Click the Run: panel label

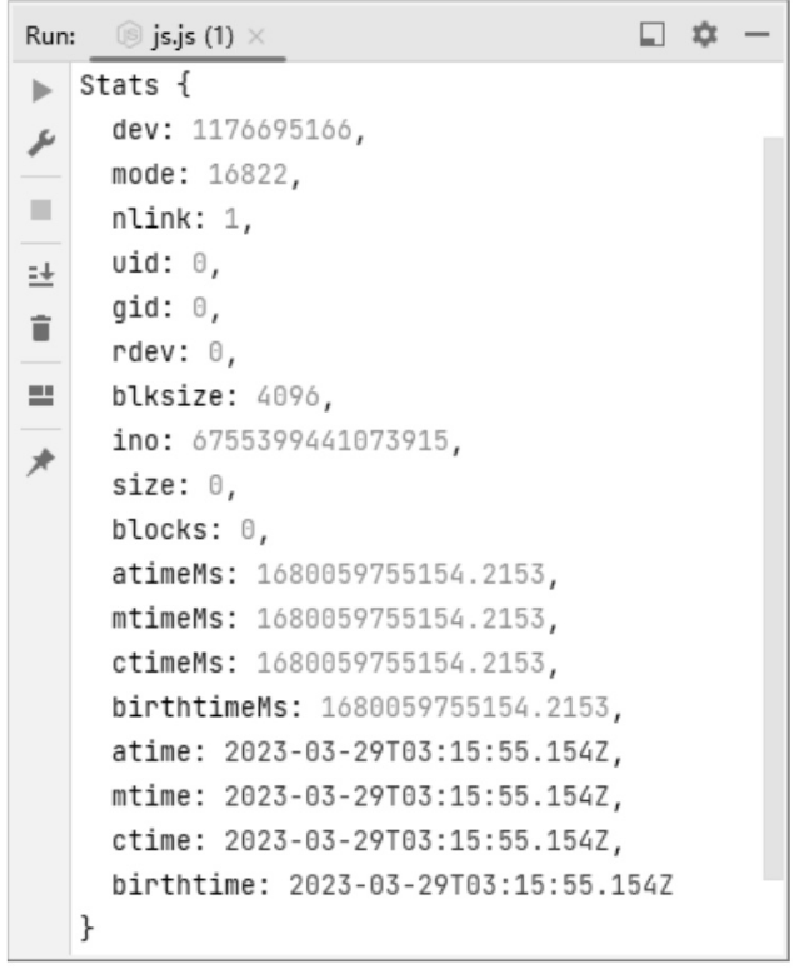point(50,36)
